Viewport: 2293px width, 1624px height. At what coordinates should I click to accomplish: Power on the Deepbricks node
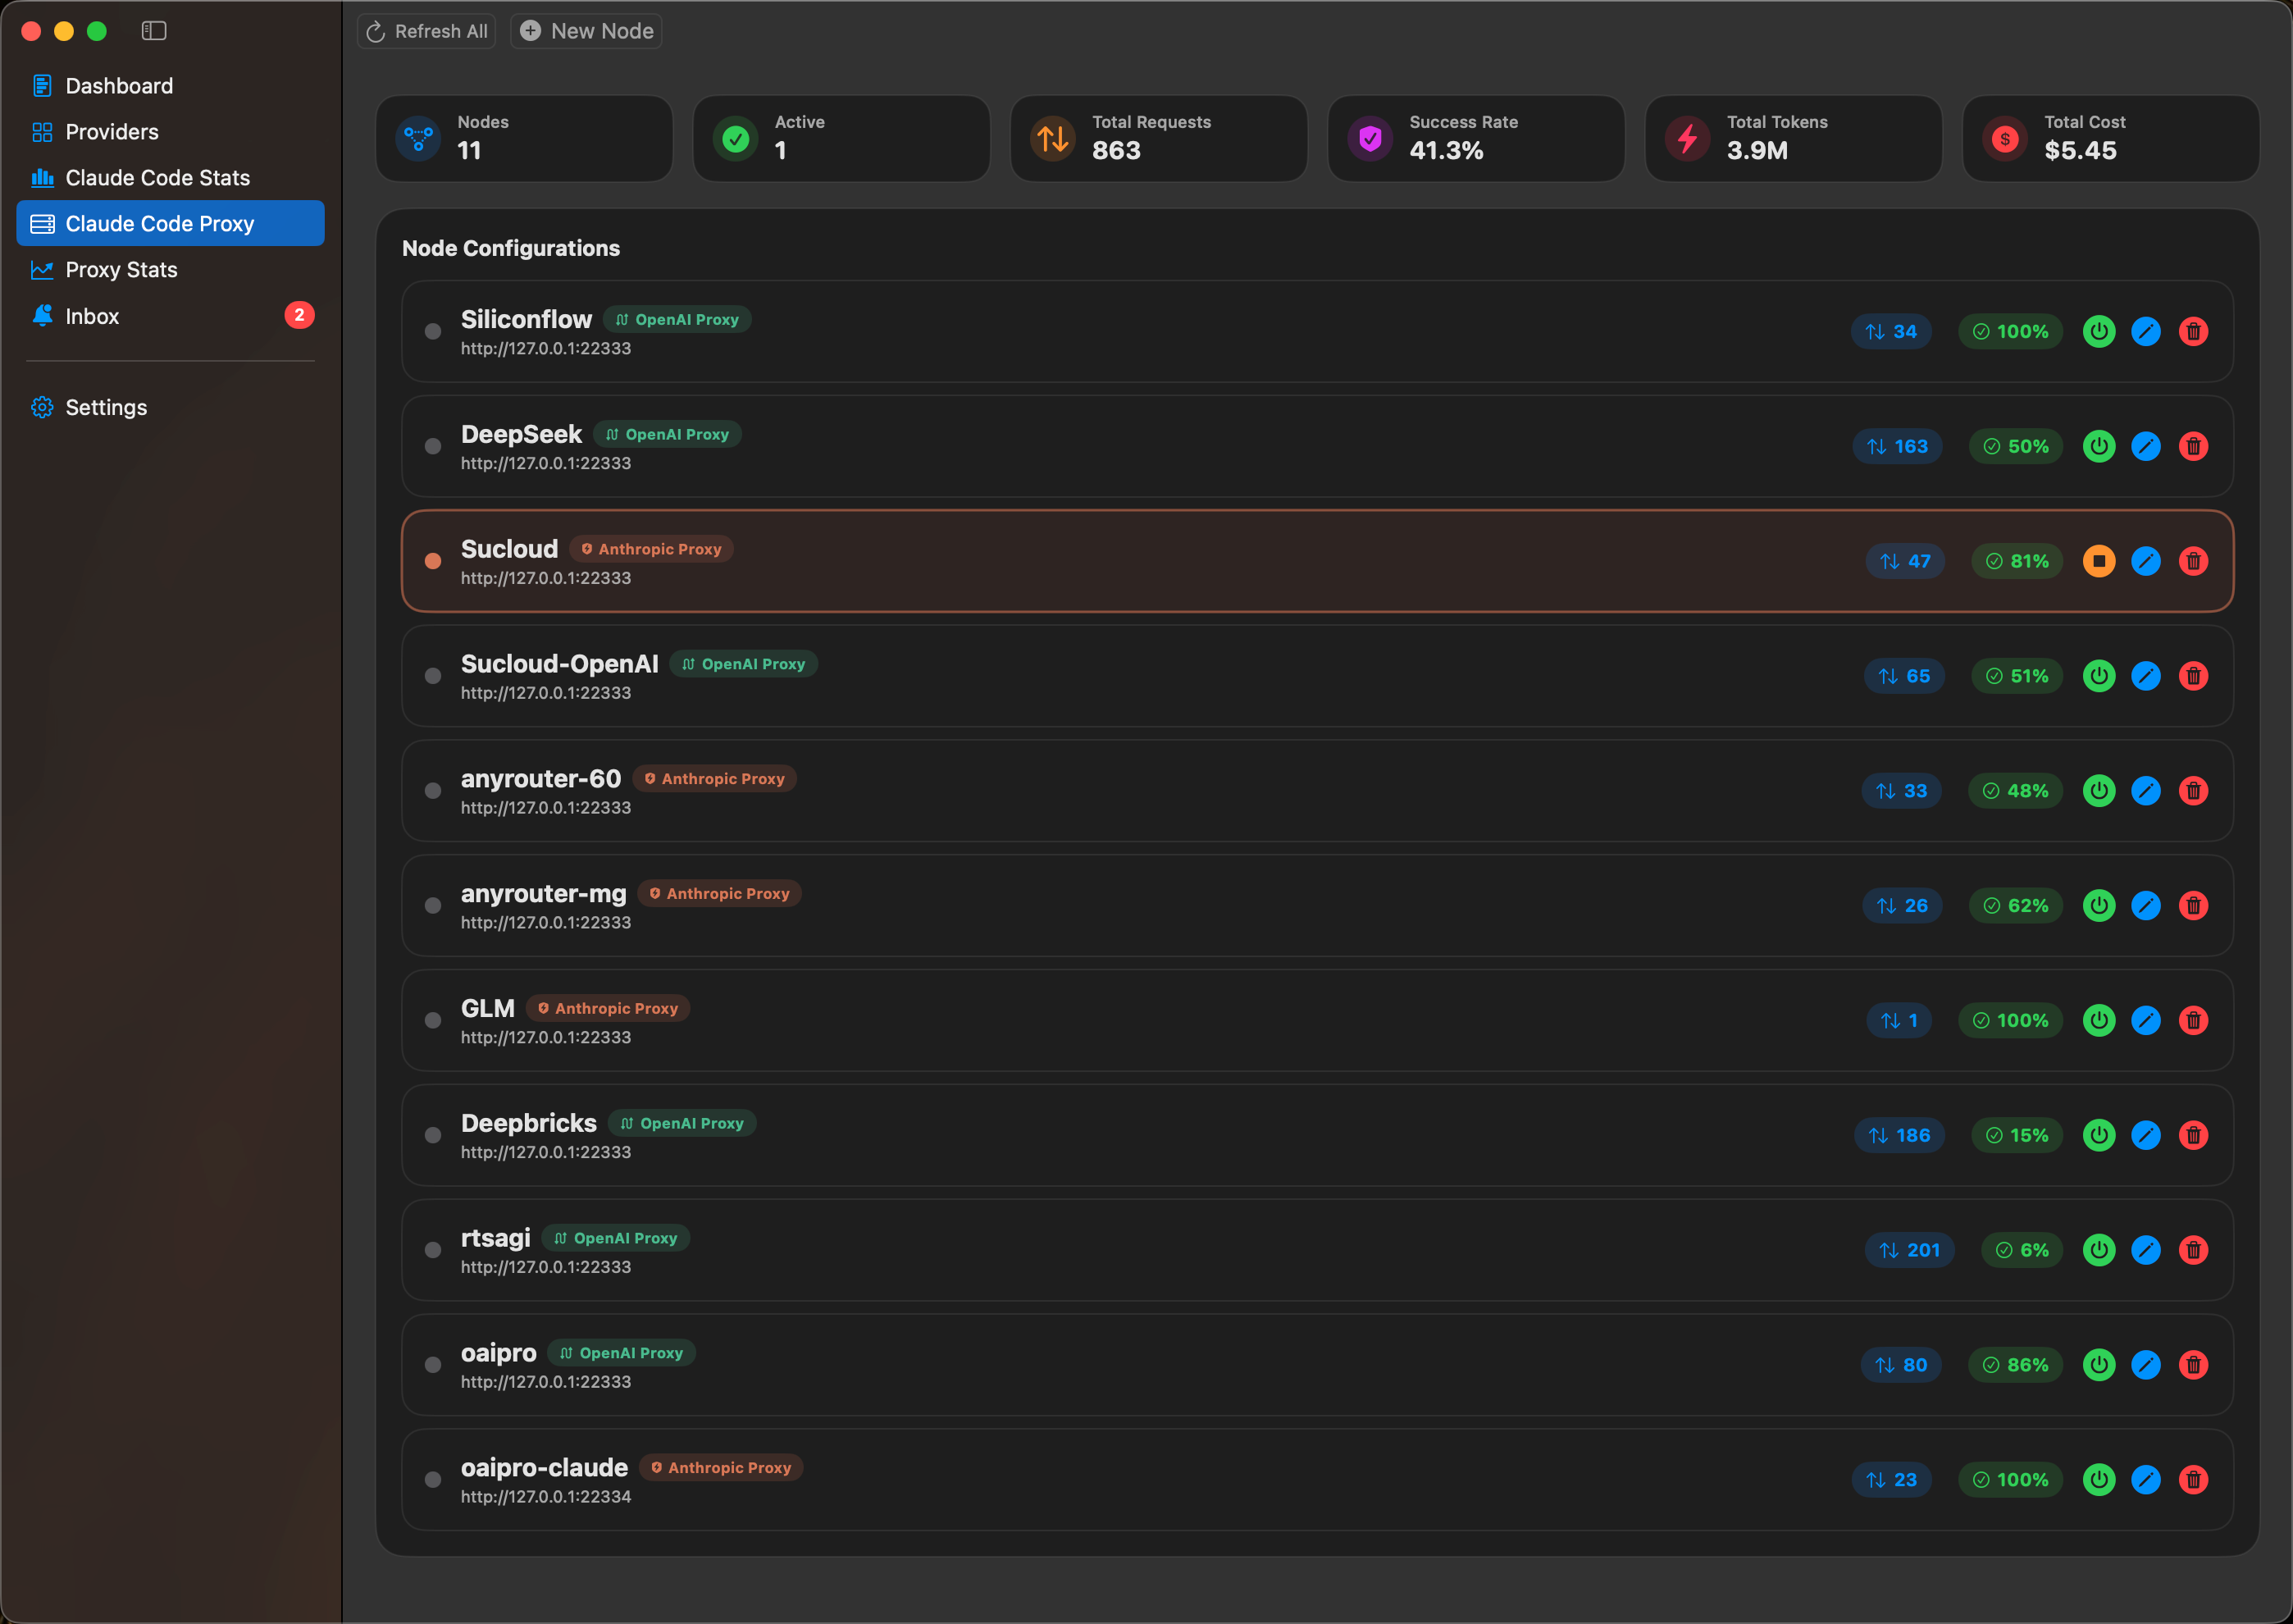[2099, 1135]
